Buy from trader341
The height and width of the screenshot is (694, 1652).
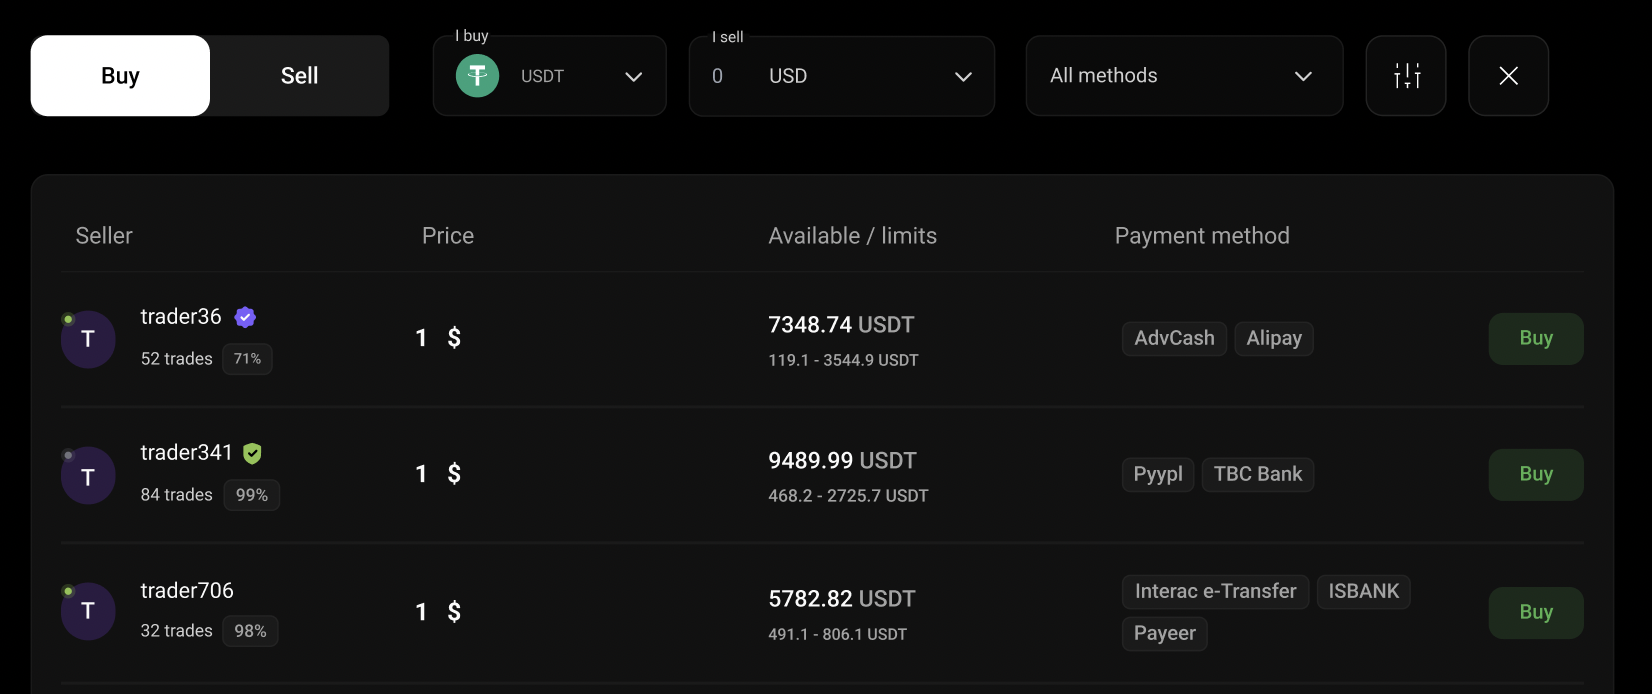(1535, 475)
